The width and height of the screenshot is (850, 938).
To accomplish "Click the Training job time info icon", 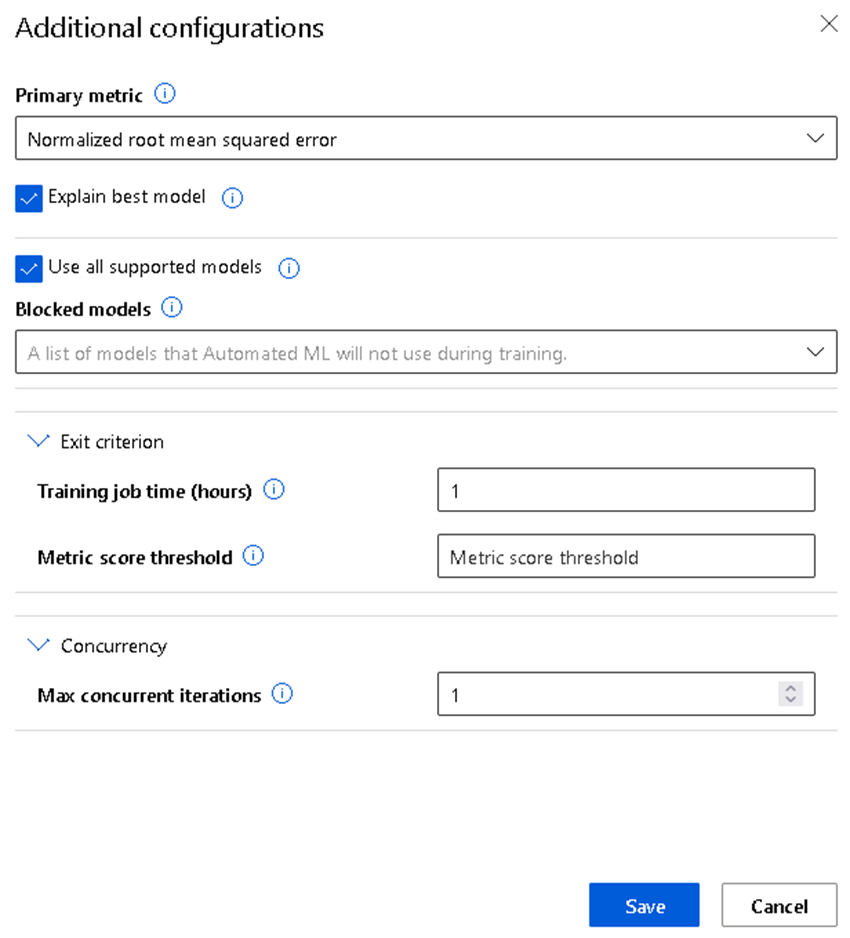I will point(272,489).
